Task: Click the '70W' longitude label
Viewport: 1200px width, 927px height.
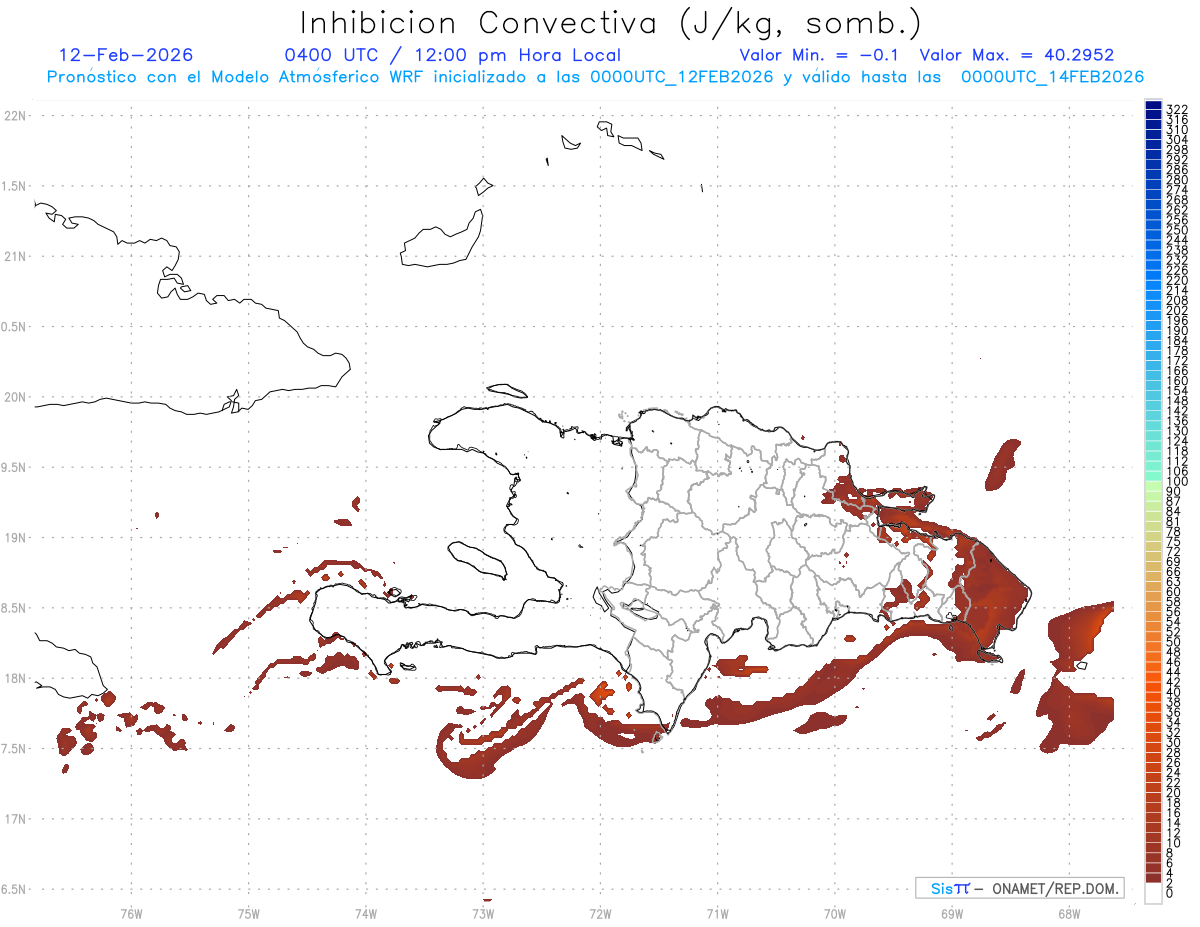Action: (x=835, y=912)
